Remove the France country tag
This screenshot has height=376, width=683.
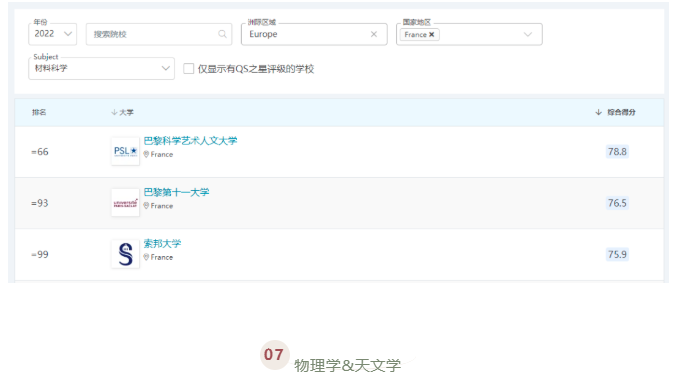point(432,34)
